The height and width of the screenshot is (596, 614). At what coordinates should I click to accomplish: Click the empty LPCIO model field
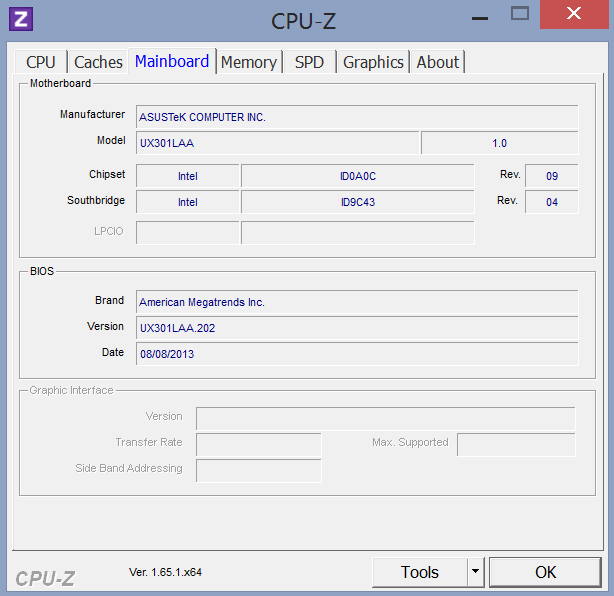coord(358,233)
